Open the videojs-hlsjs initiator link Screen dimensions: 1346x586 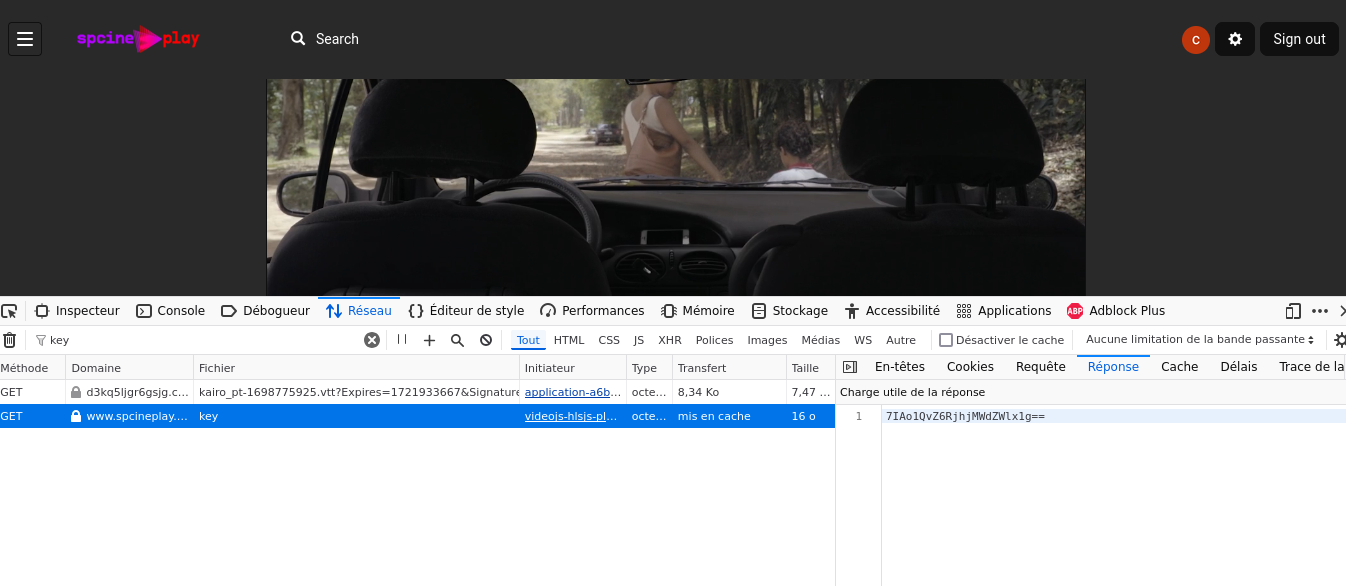573,416
